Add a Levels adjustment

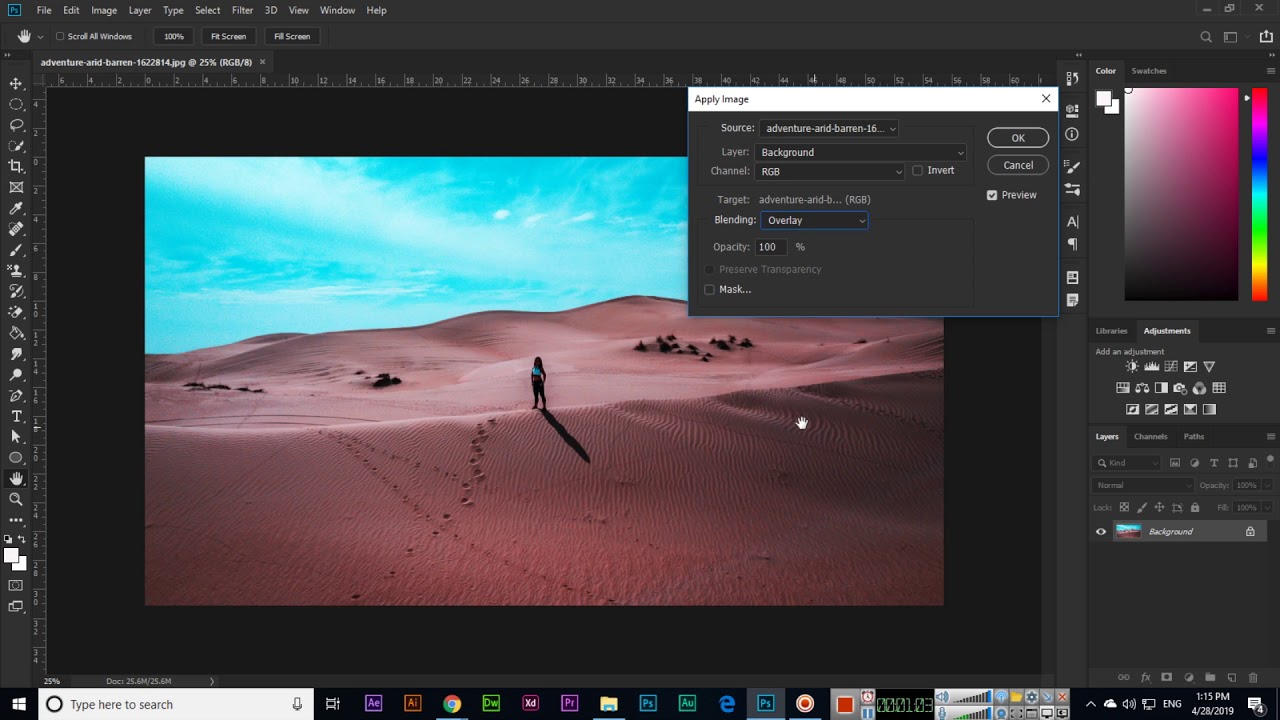click(x=1151, y=367)
